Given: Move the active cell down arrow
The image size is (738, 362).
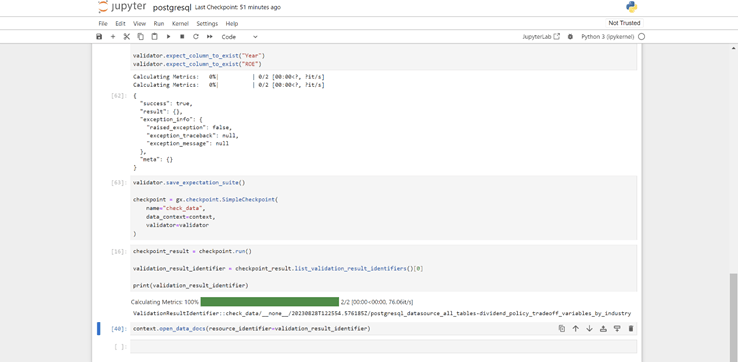Looking at the screenshot, I should pyautogui.click(x=589, y=329).
